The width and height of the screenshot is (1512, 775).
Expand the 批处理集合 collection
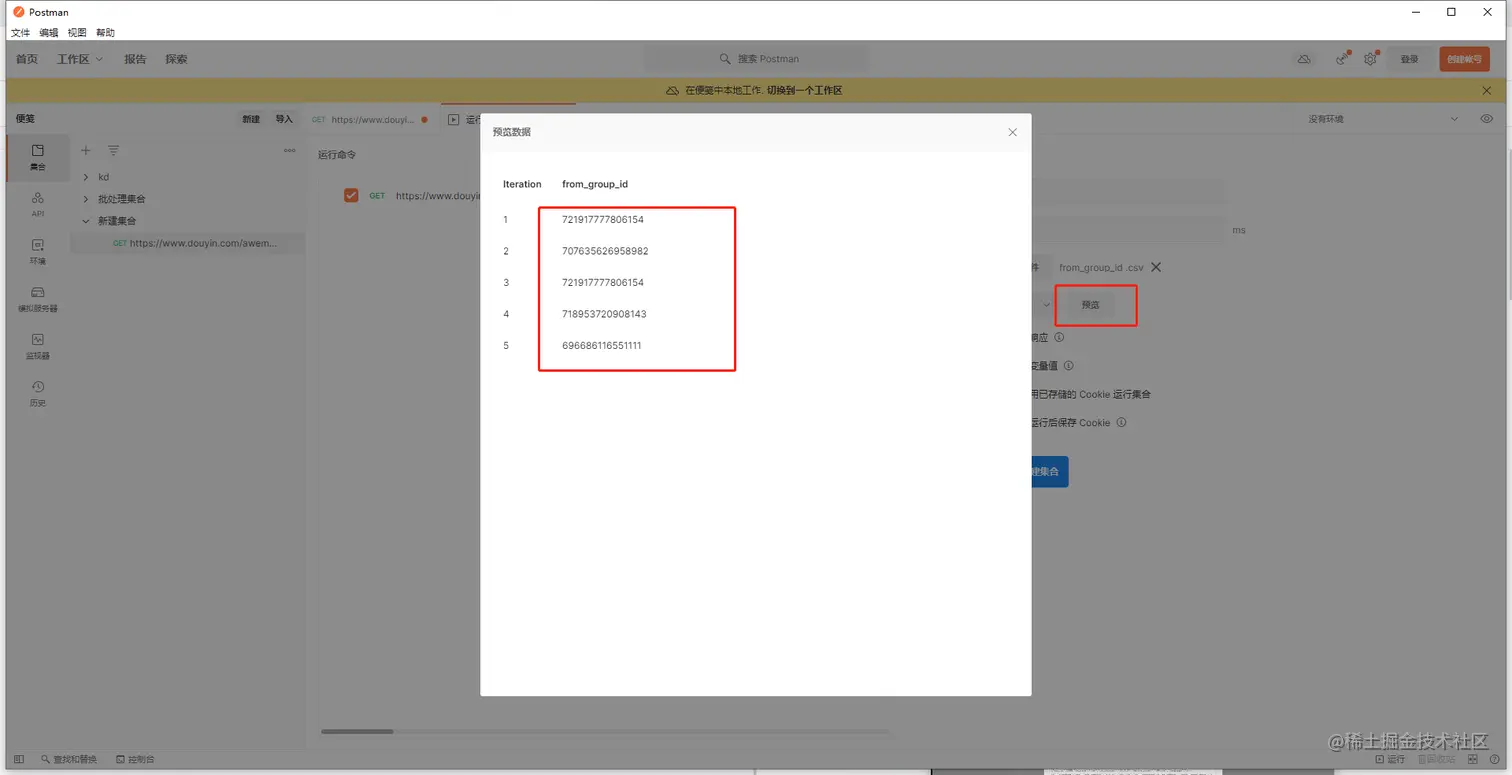pyautogui.click(x=86, y=199)
